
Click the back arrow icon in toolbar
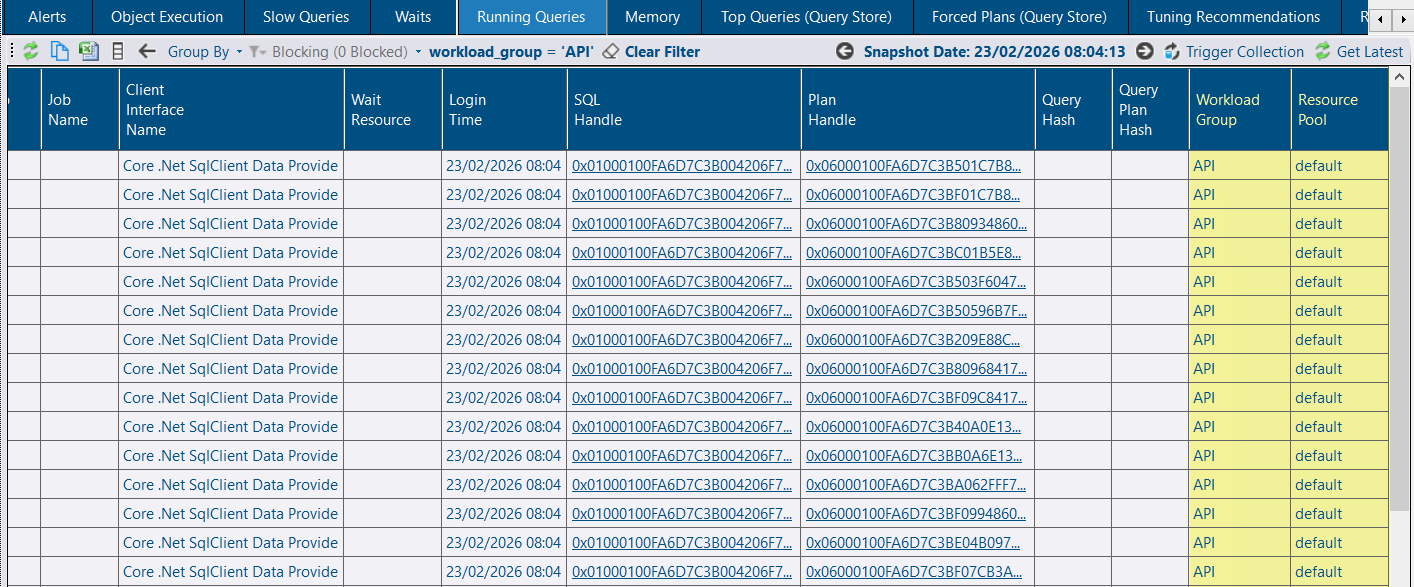point(147,51)
